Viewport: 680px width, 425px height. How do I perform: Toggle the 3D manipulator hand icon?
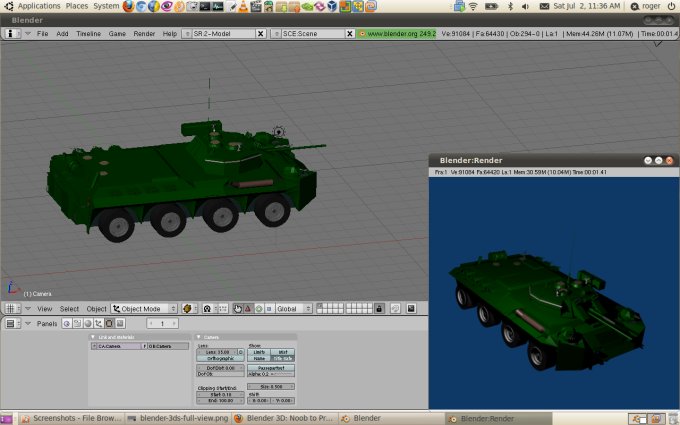click(237, 309)
